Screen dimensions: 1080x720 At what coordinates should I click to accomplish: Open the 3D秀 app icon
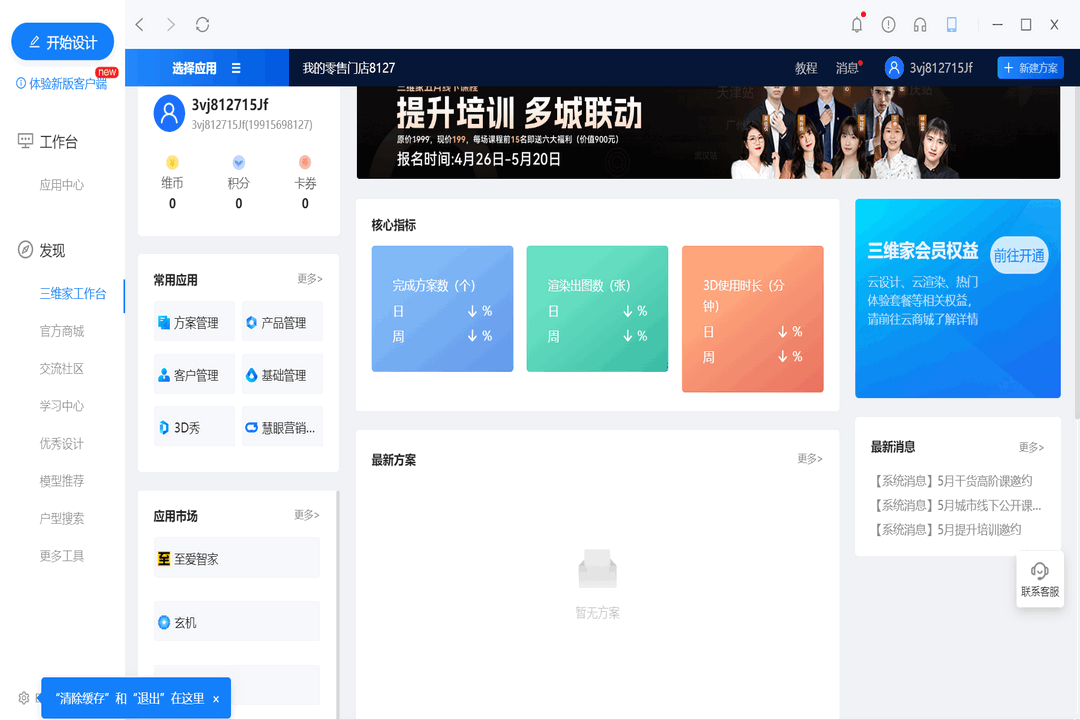(x=193, y=425)
